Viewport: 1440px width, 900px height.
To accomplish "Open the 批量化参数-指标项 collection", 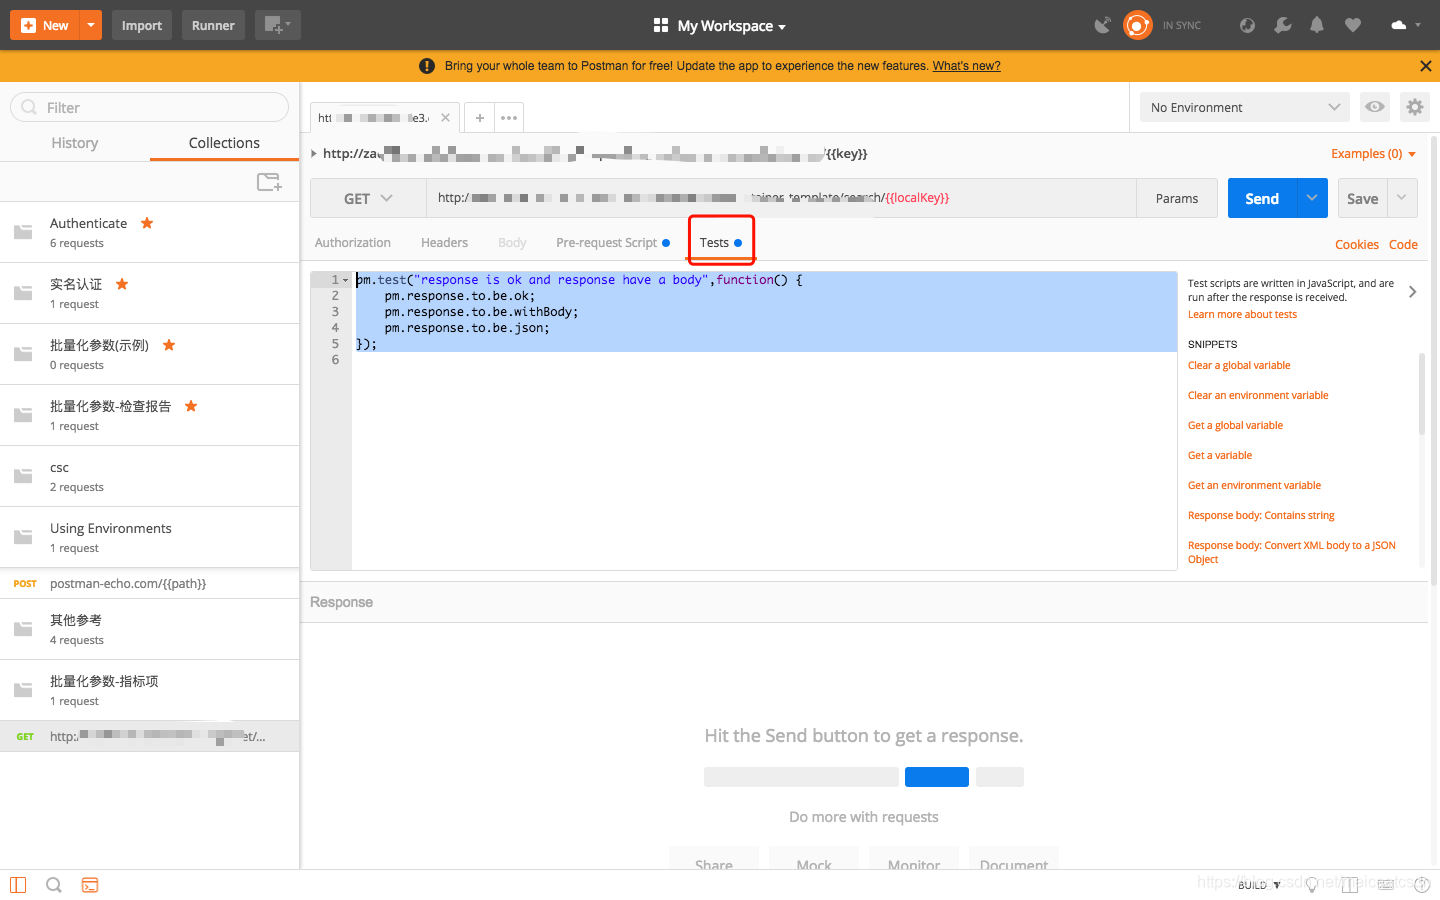I will (150, 690).
